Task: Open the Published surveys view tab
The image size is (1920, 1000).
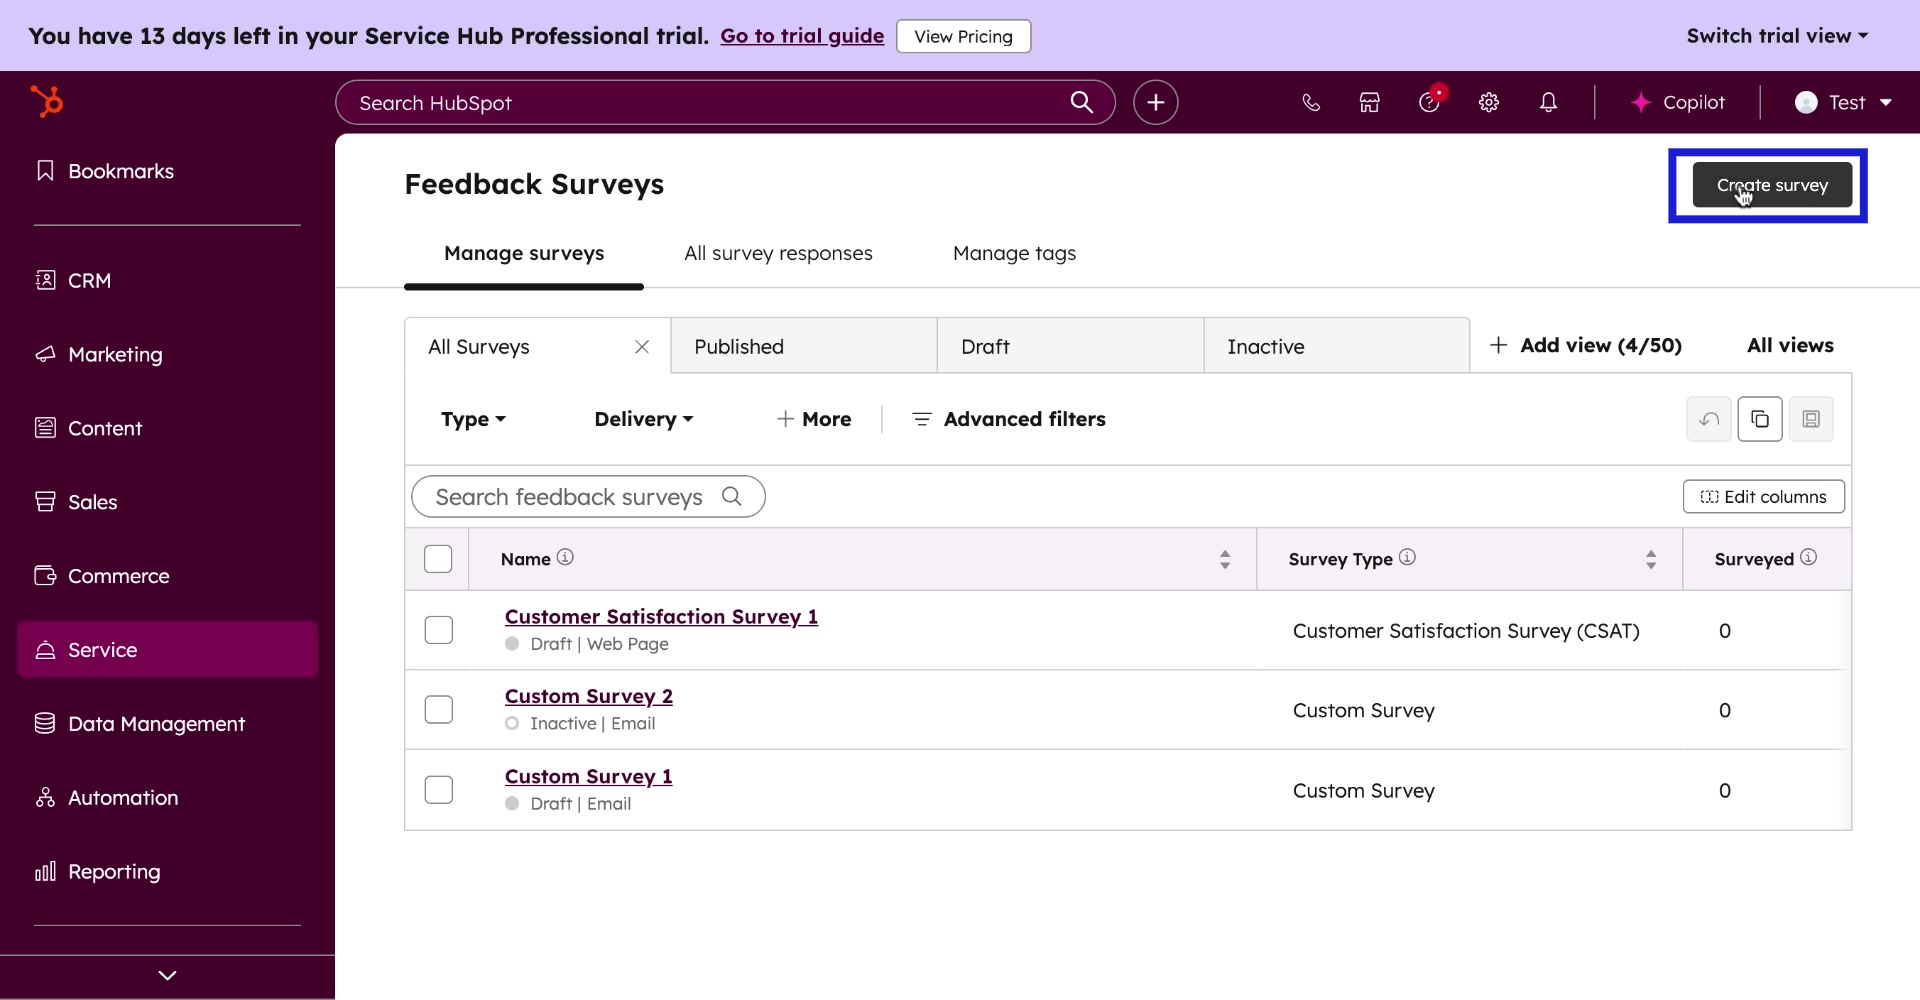Action: (x=738, y=346)
